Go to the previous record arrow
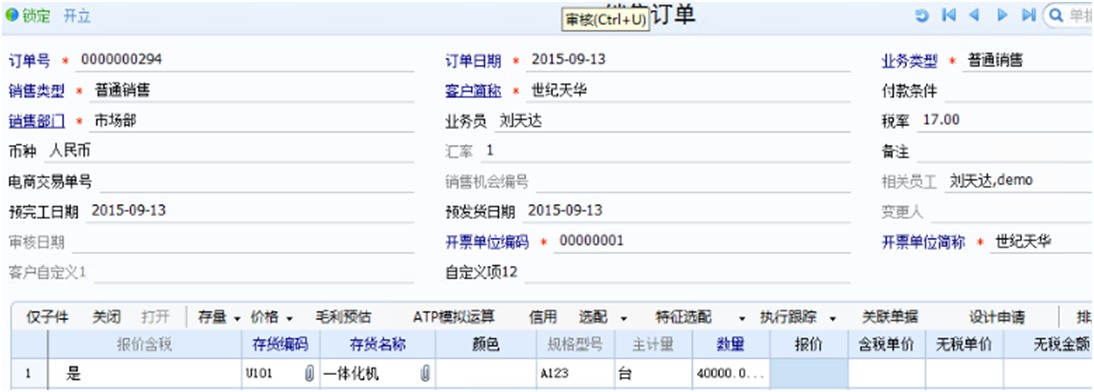This screenshot has height=392, width=1094. tap(975, 15)
